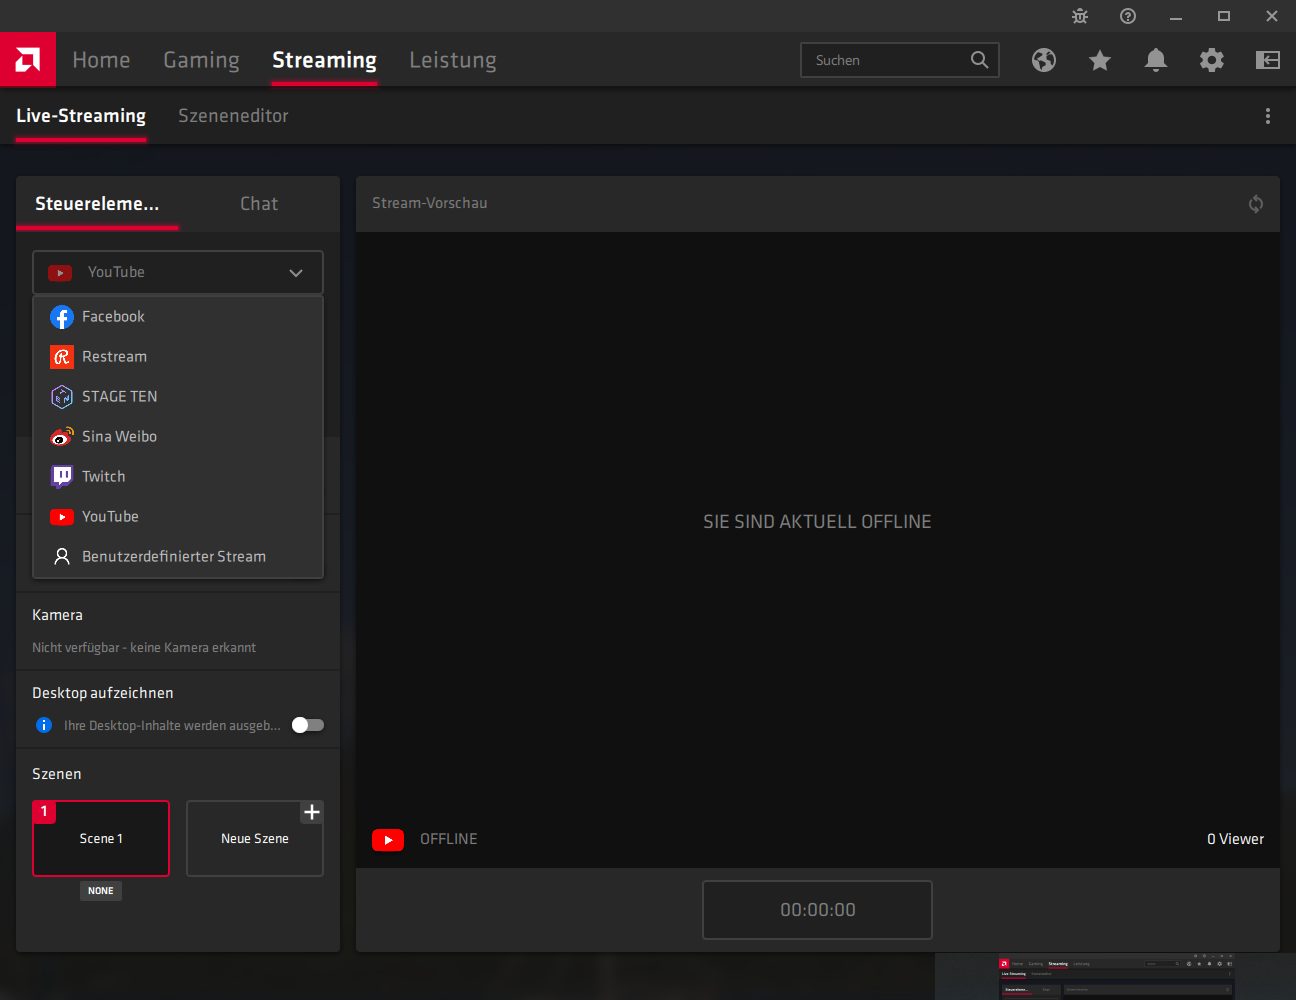This screenshot has height=1000, width=1296.
Task: Switch to the Gaming tab
Action: 201,60
